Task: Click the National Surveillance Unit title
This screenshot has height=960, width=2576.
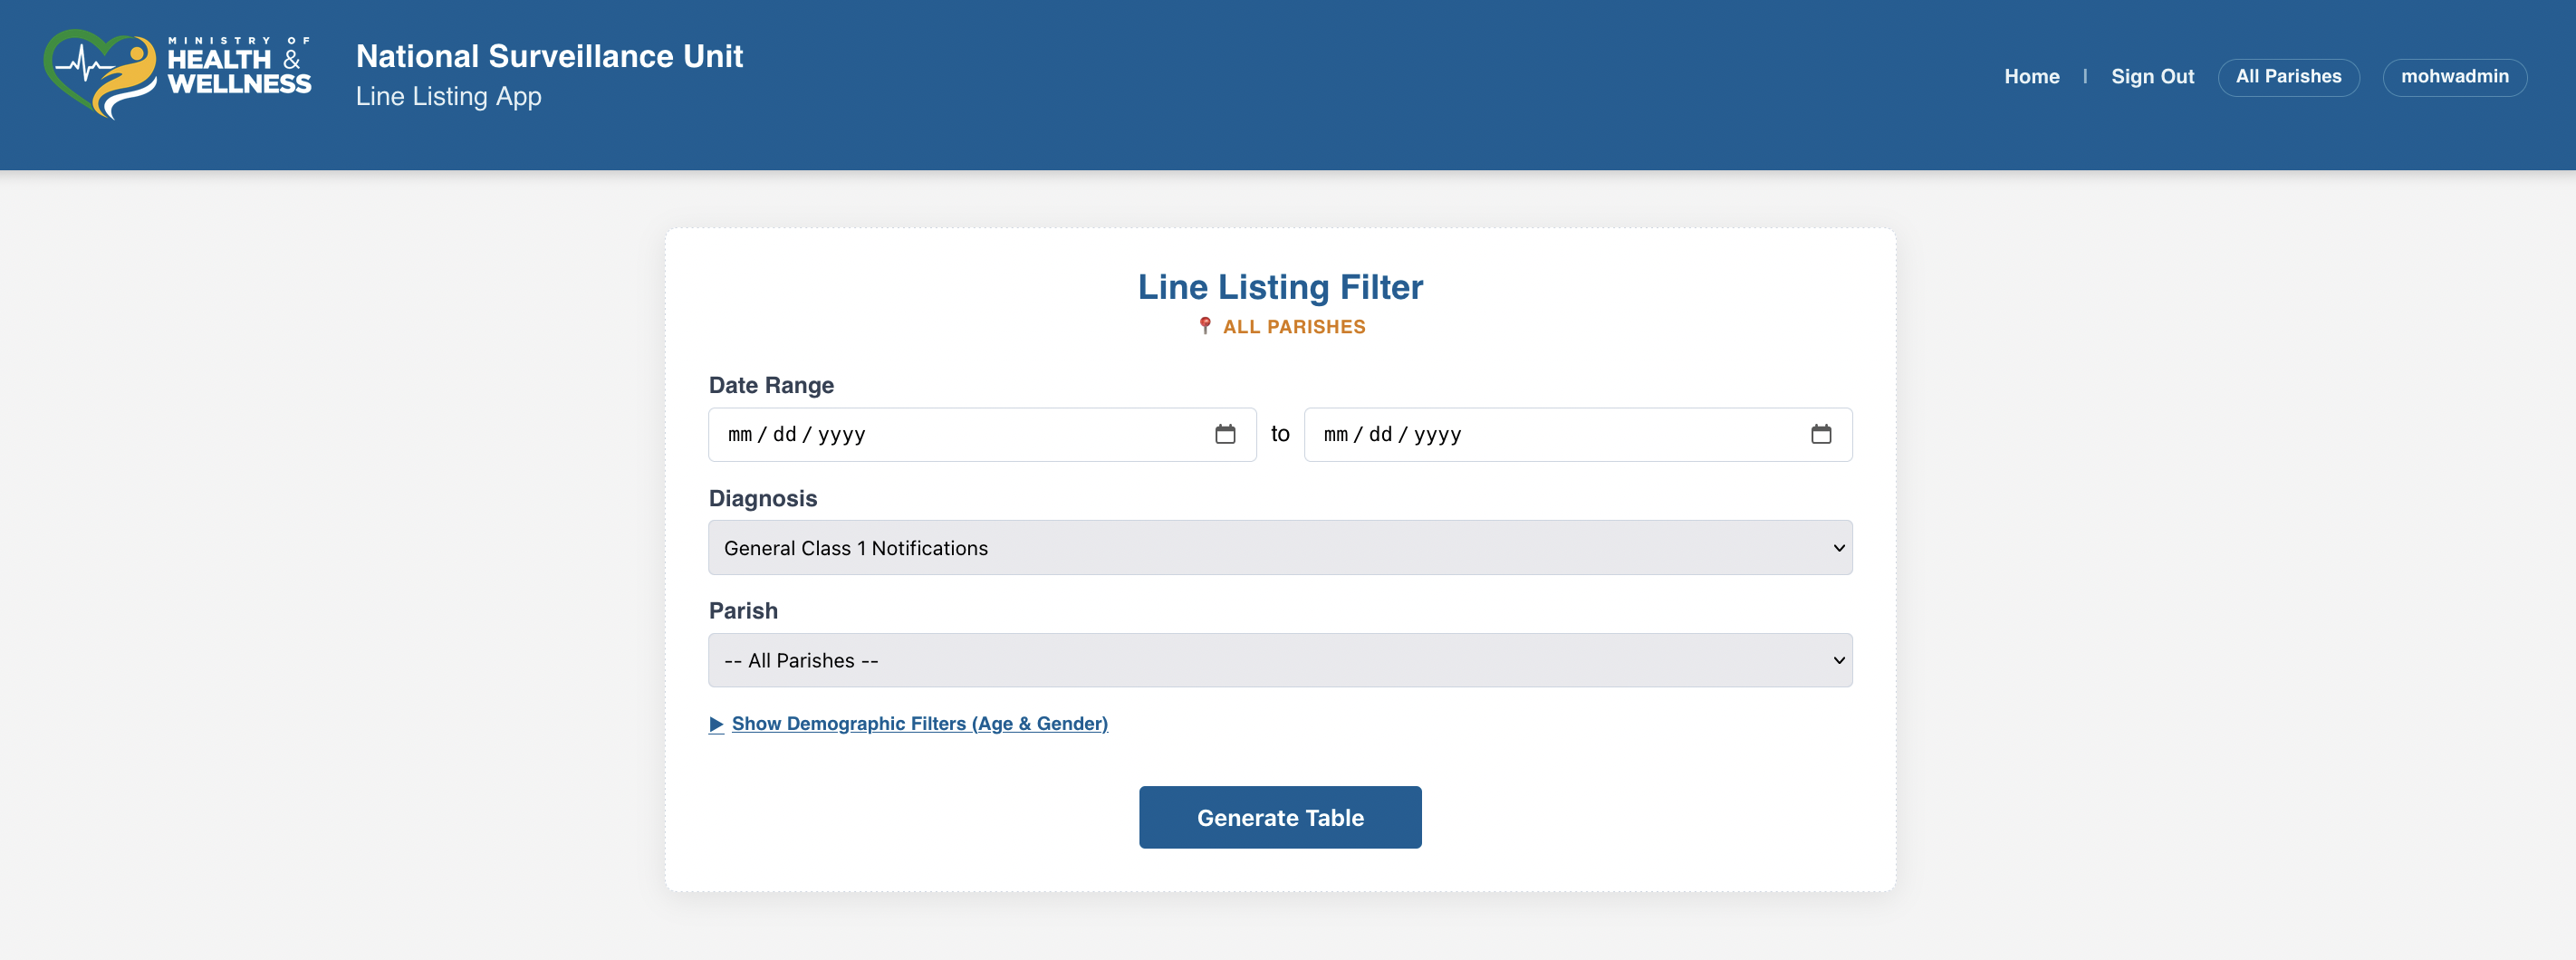Action: pos(549,57)
